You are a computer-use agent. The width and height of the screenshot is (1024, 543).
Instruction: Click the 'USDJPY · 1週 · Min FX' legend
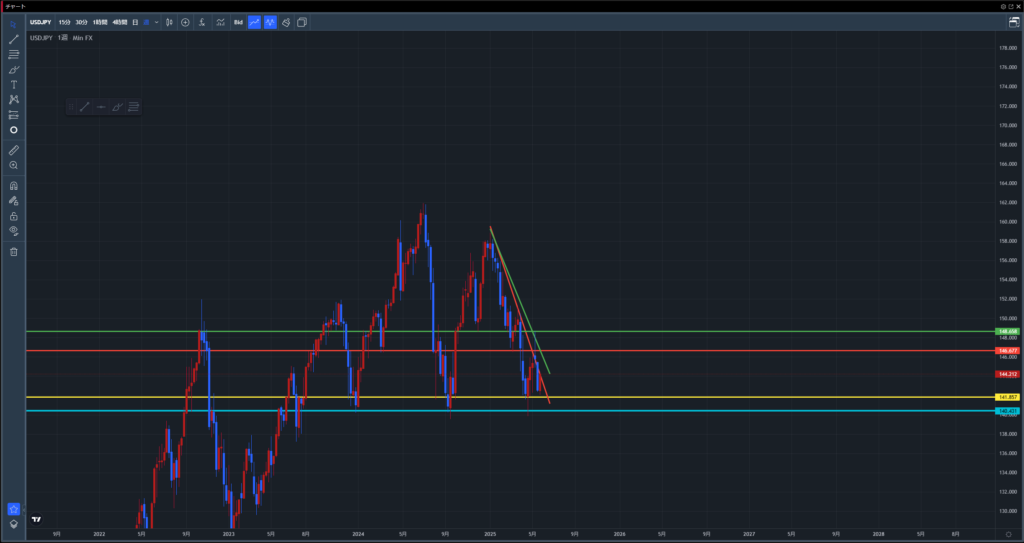click(61, 38)
